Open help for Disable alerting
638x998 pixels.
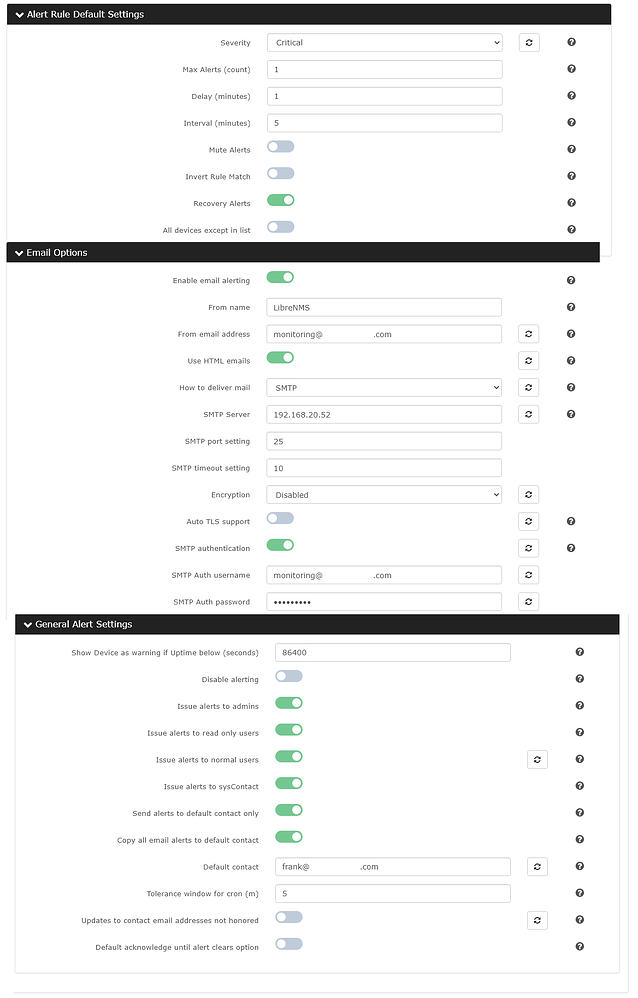pyautogui.click(x=579, y=678)
